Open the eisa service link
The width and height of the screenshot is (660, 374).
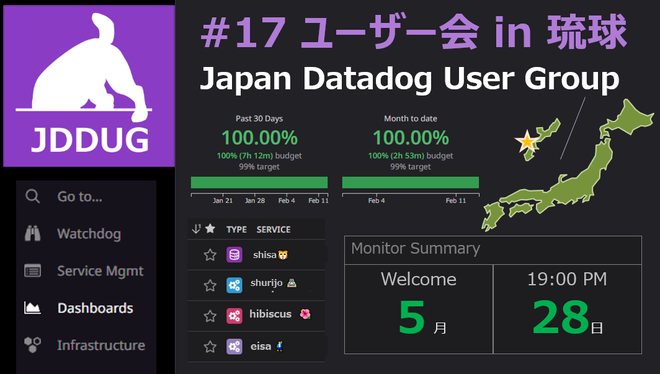coord(261,346)
